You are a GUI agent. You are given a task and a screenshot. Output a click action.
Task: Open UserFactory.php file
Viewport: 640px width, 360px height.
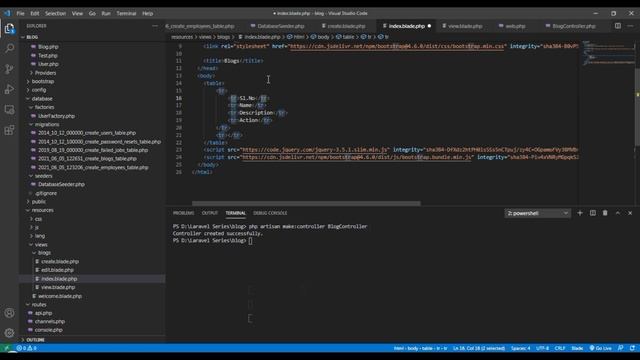(x=56, y=116)
